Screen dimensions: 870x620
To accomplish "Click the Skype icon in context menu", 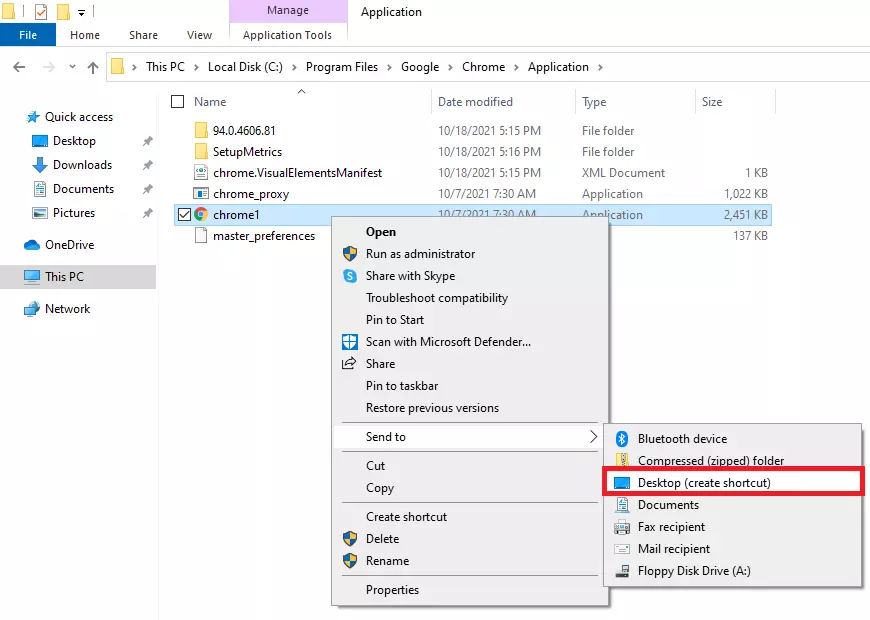I will click(x=350, y=276).
